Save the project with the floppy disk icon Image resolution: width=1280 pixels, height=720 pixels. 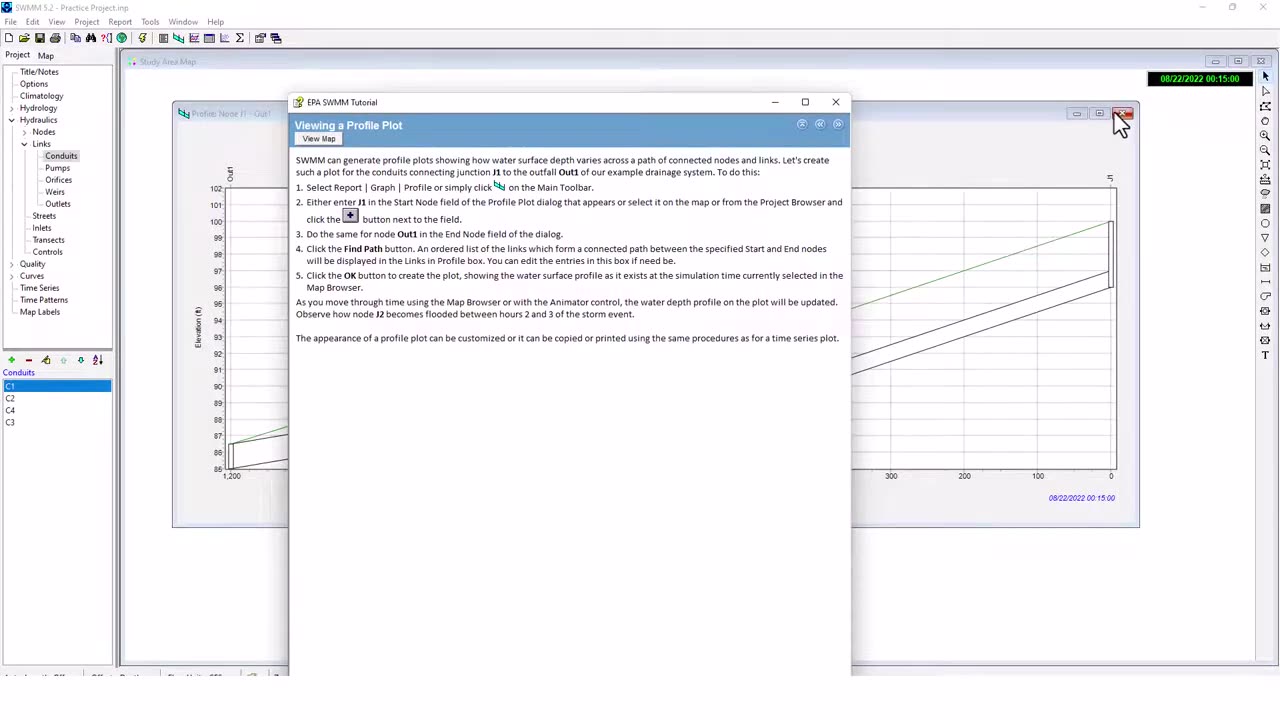coord(40,38)
